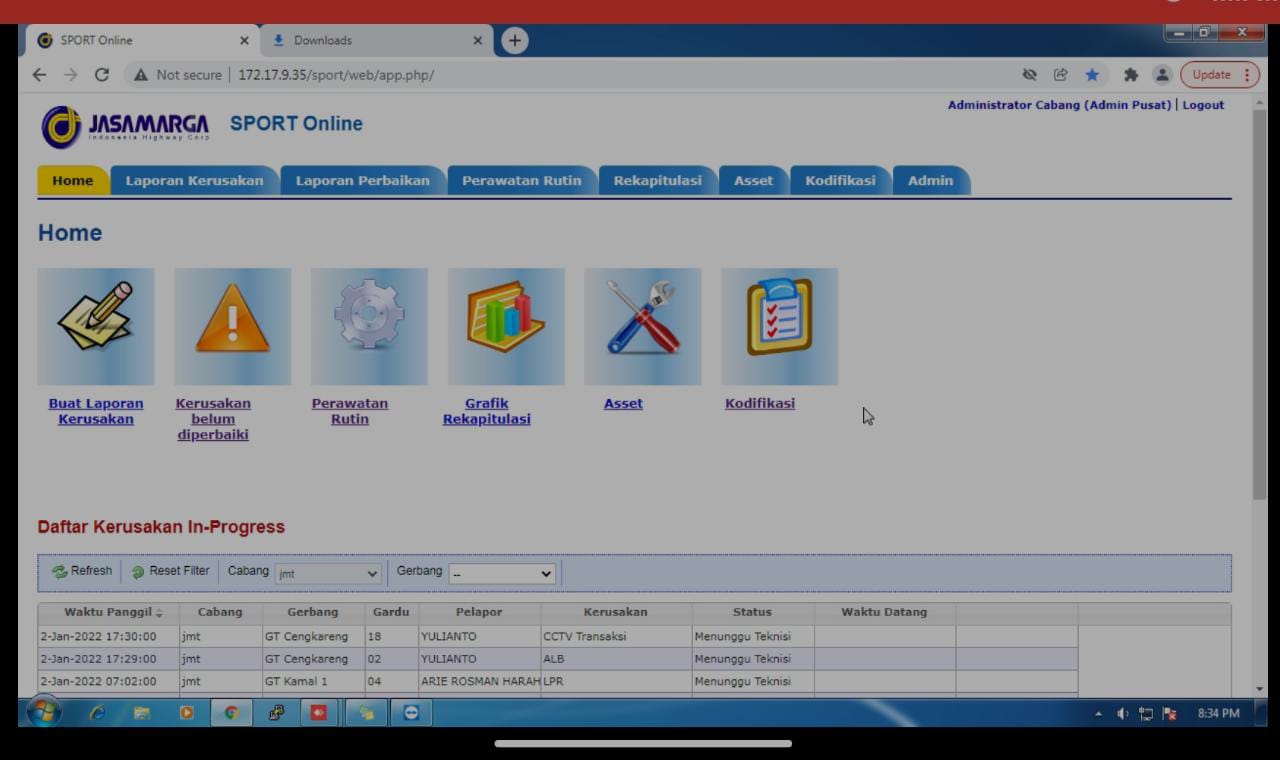Click the Reset Filter button

pos(171,571)
